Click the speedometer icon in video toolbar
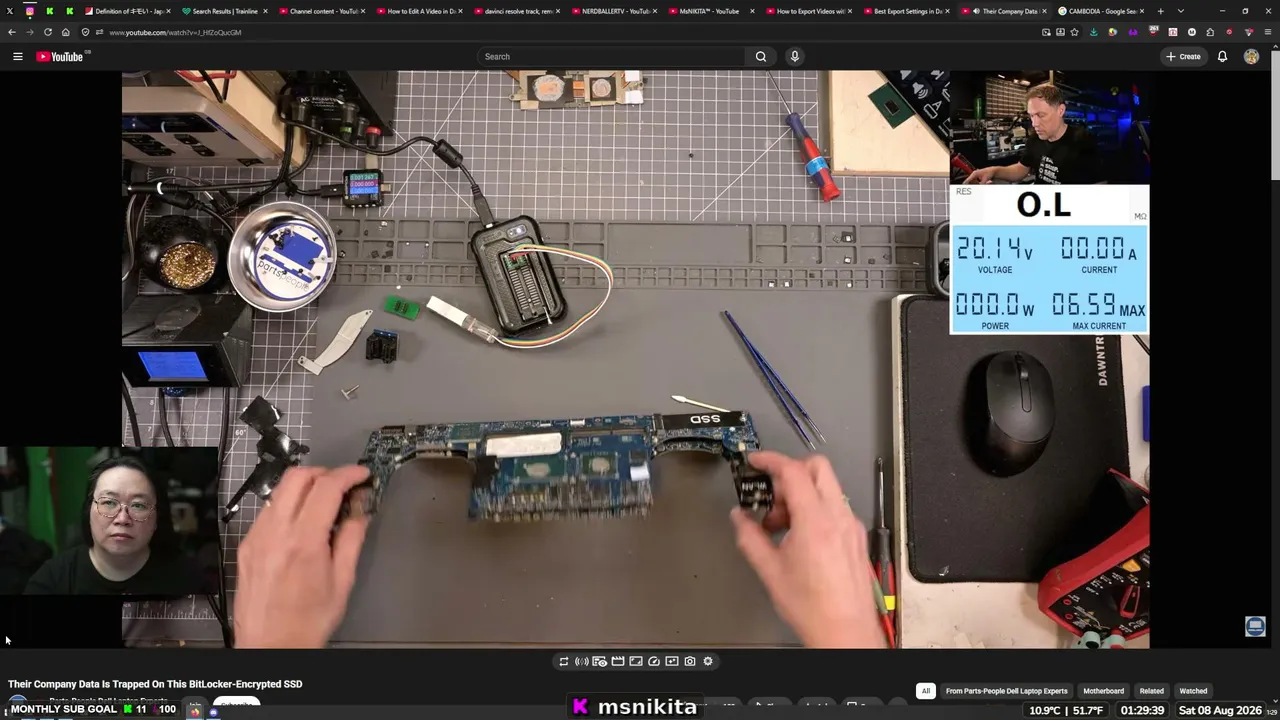 pyautogui.click(x=654, y=661)
